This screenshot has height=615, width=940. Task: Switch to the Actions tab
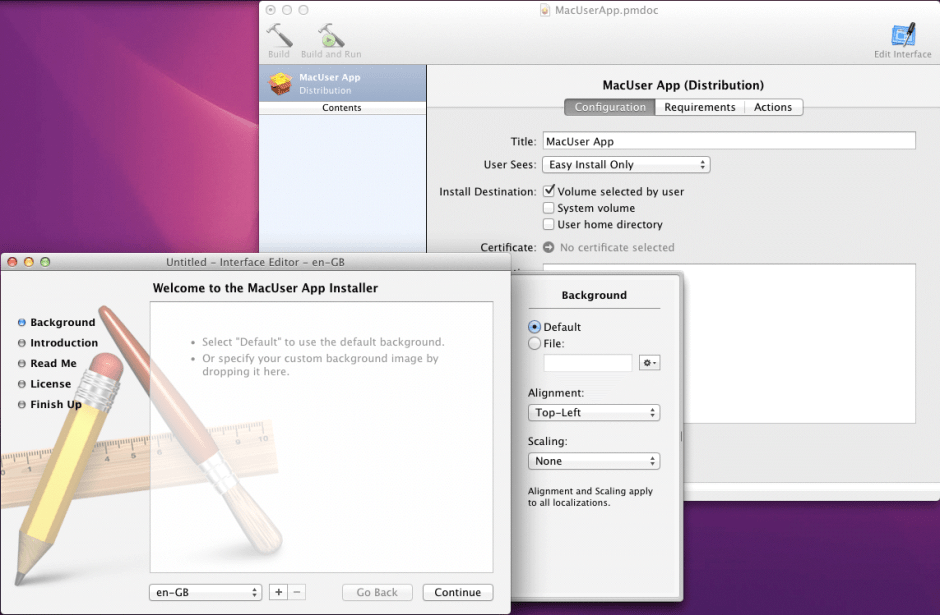(x=772, y=107)
